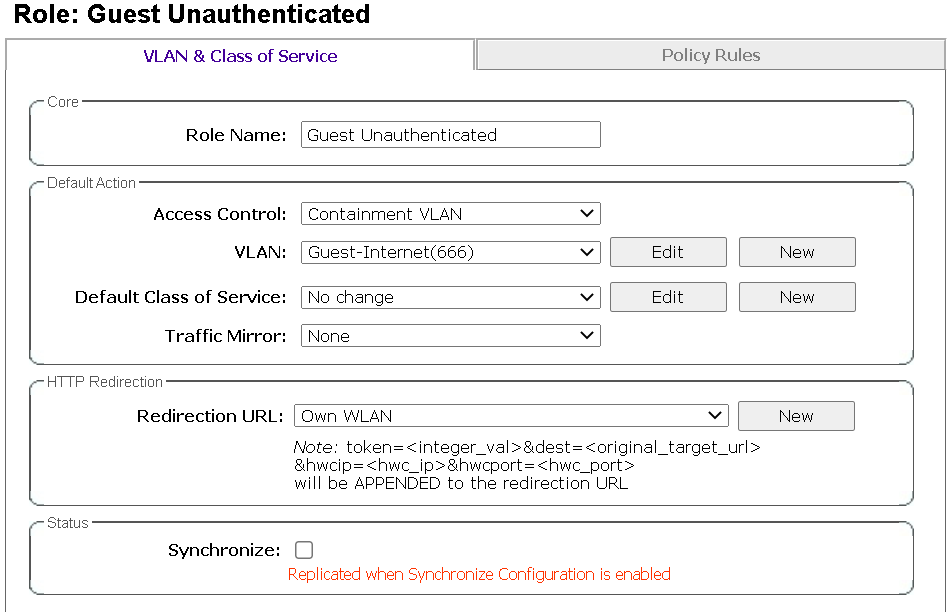
Task: Click the Role Name text field
Action: 450,135
